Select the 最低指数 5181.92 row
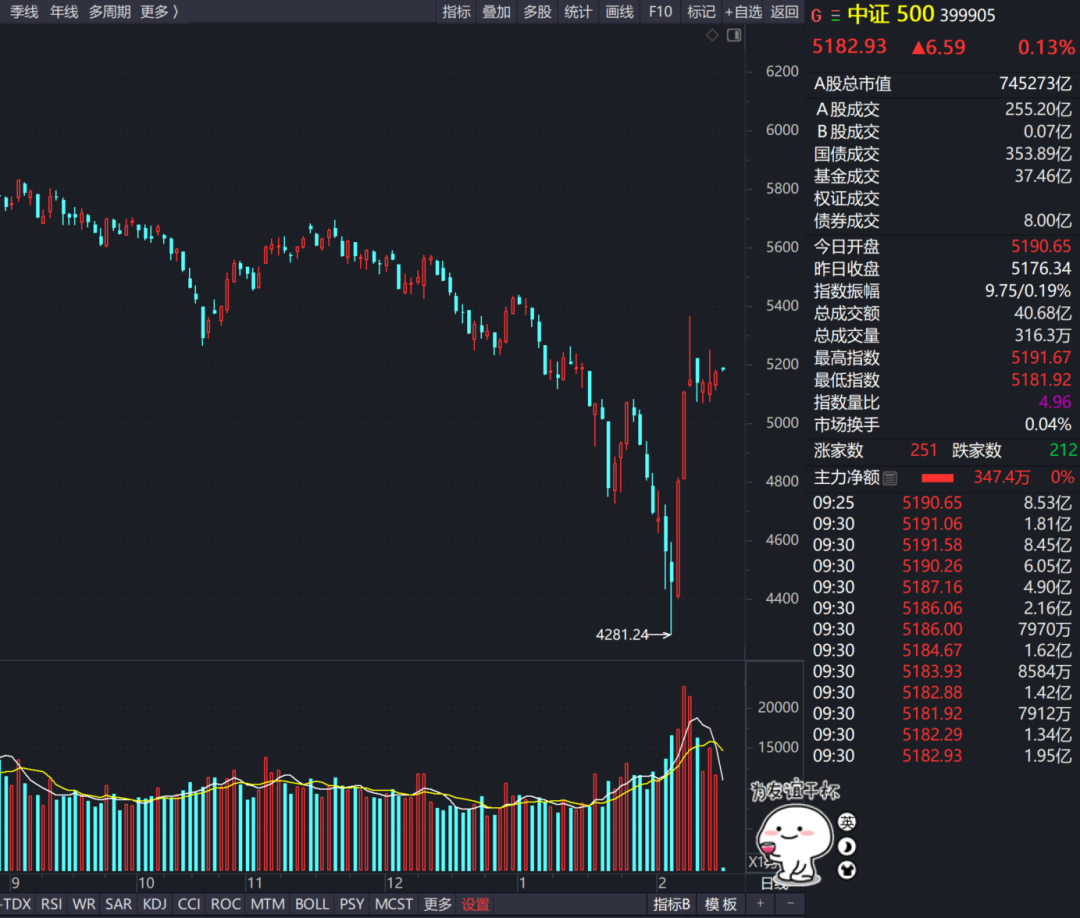This screenshot has width=1080, height=918. (942, 380)
